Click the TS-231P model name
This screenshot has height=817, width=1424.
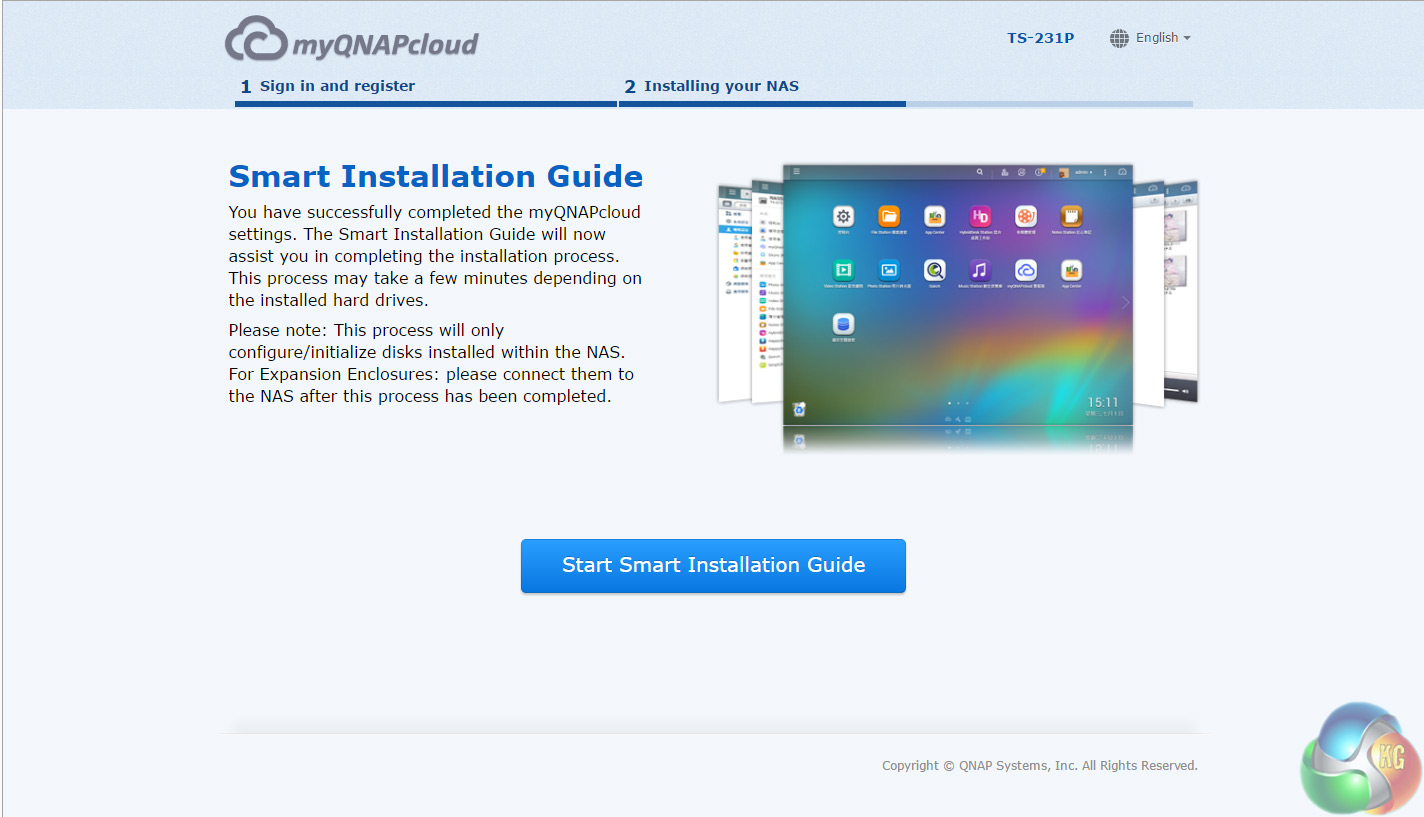coord(1041,38)
